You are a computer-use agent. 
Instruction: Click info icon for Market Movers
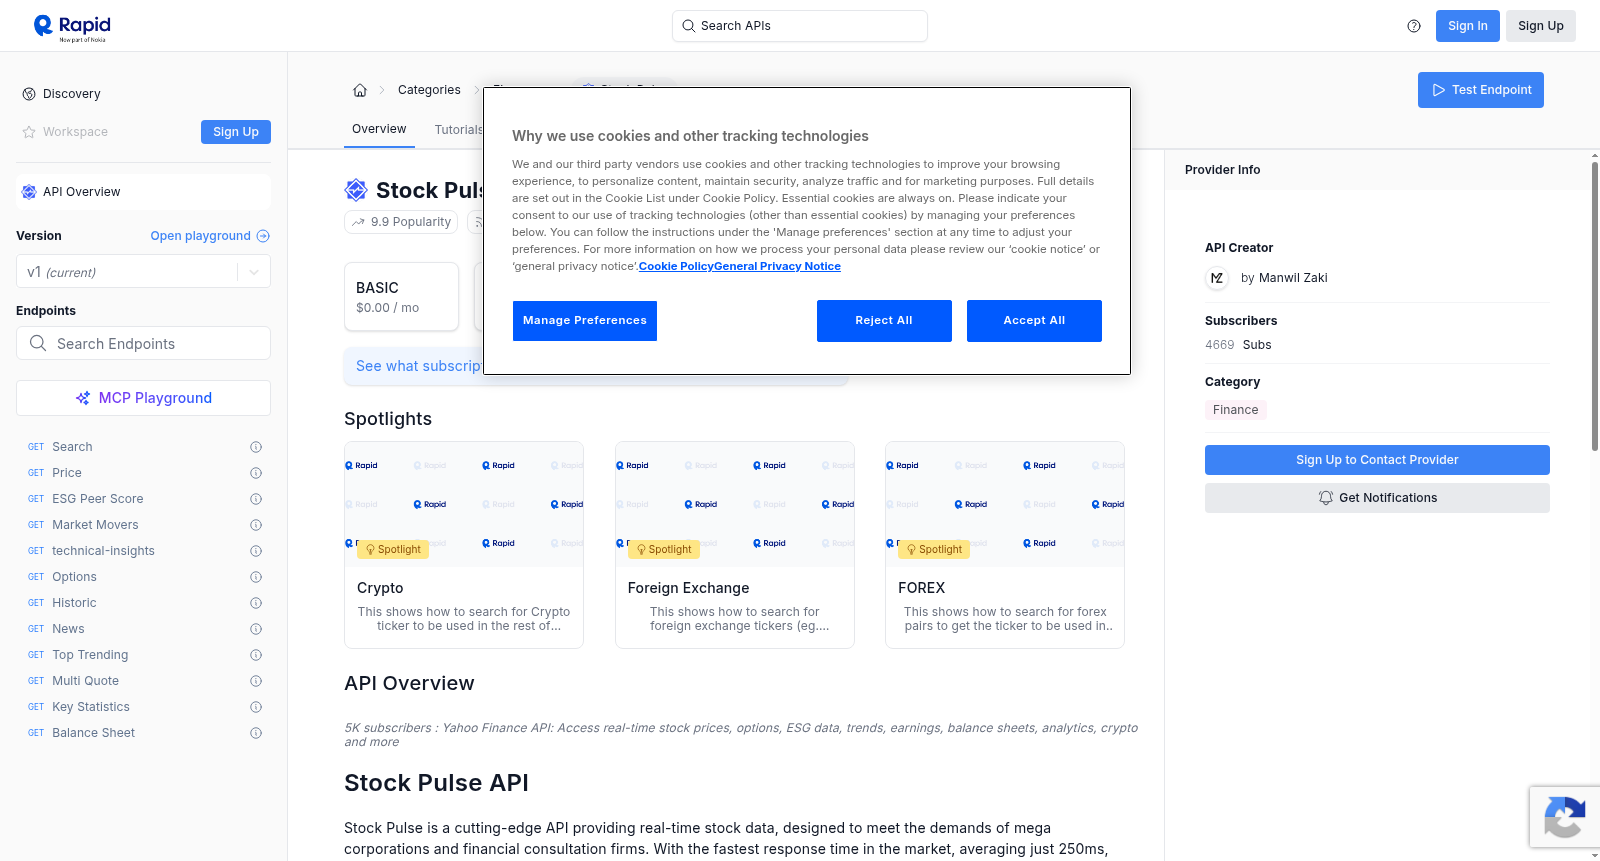pyautogui.click(x=256, y=525)
